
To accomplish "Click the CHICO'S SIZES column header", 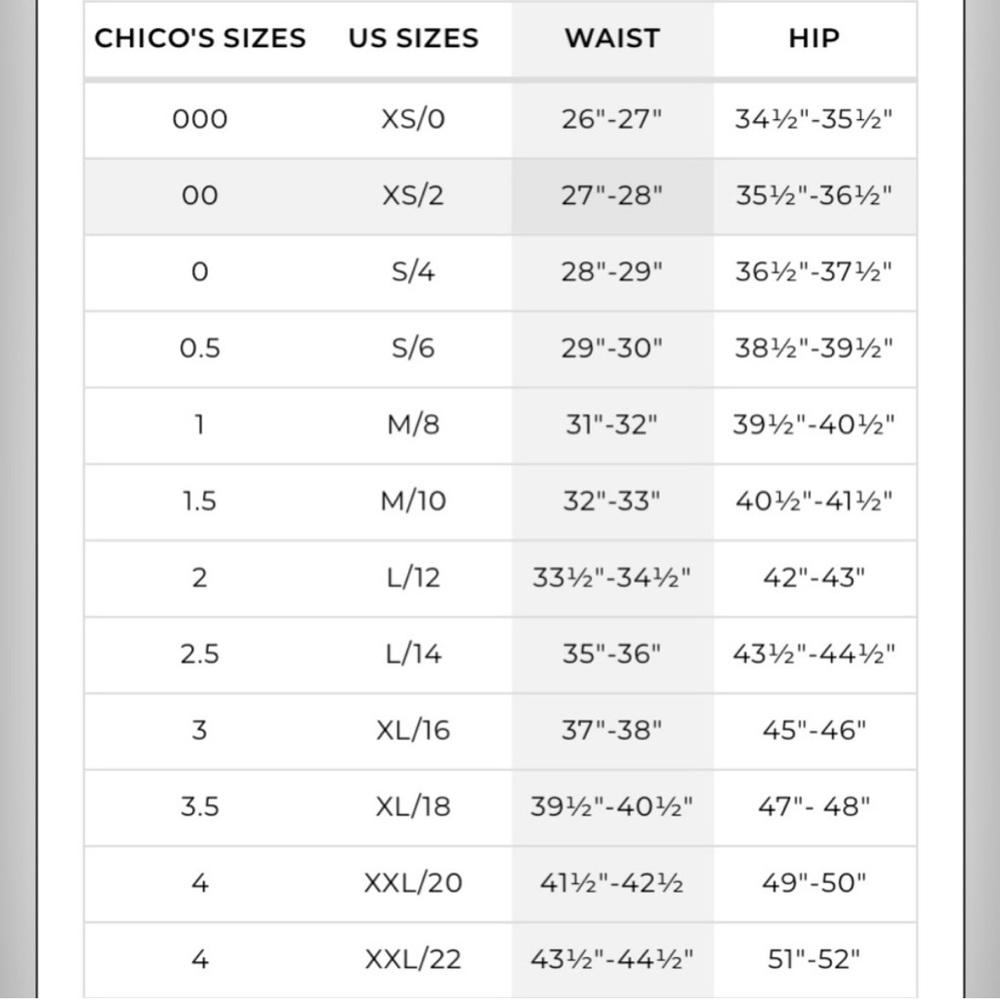I will tap(200, 39).
